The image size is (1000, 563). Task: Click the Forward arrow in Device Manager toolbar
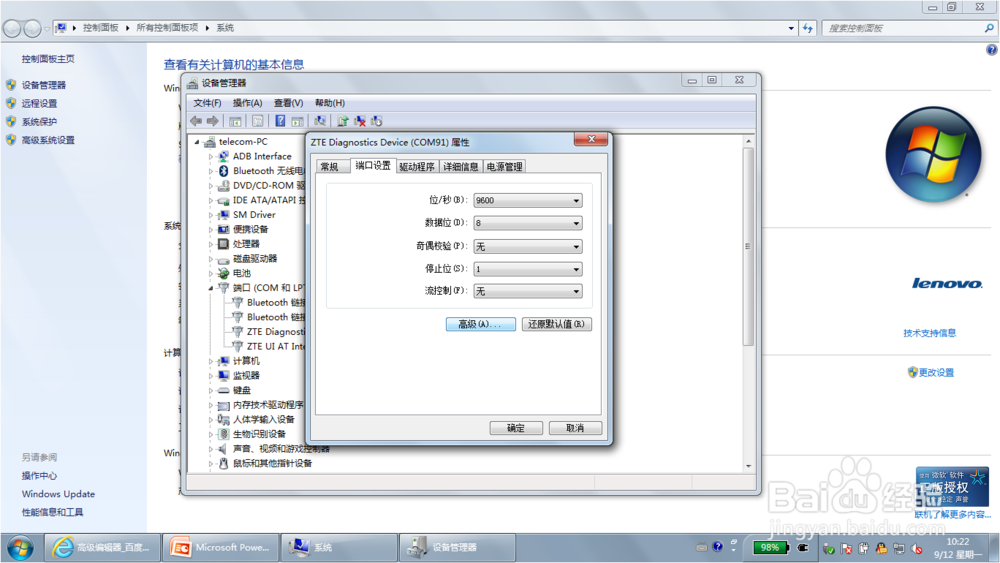212,121
